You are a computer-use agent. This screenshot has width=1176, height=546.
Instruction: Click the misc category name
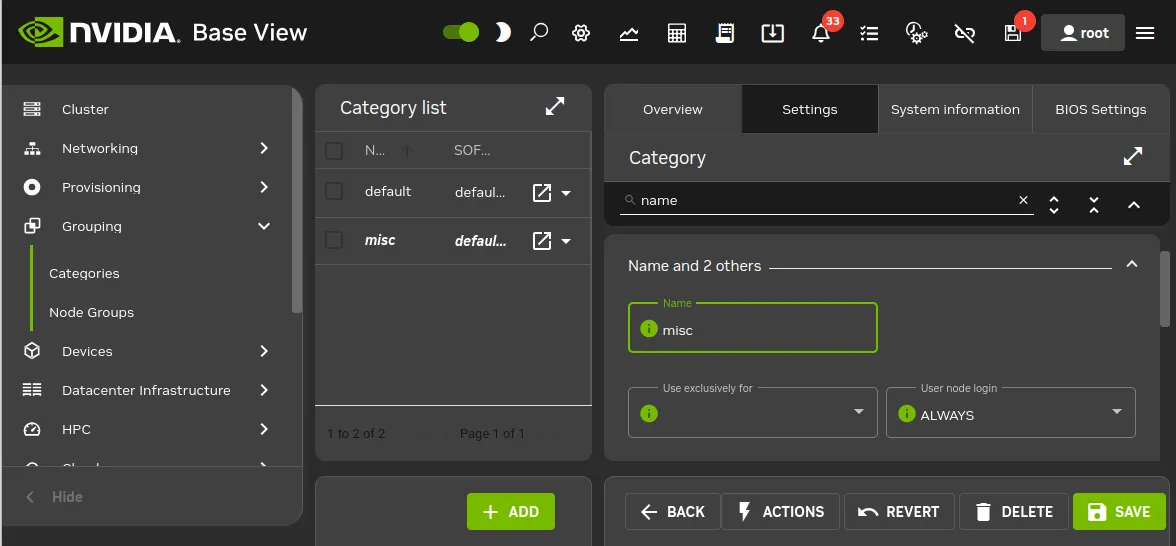pyautogui.click(x=380, y=240)
